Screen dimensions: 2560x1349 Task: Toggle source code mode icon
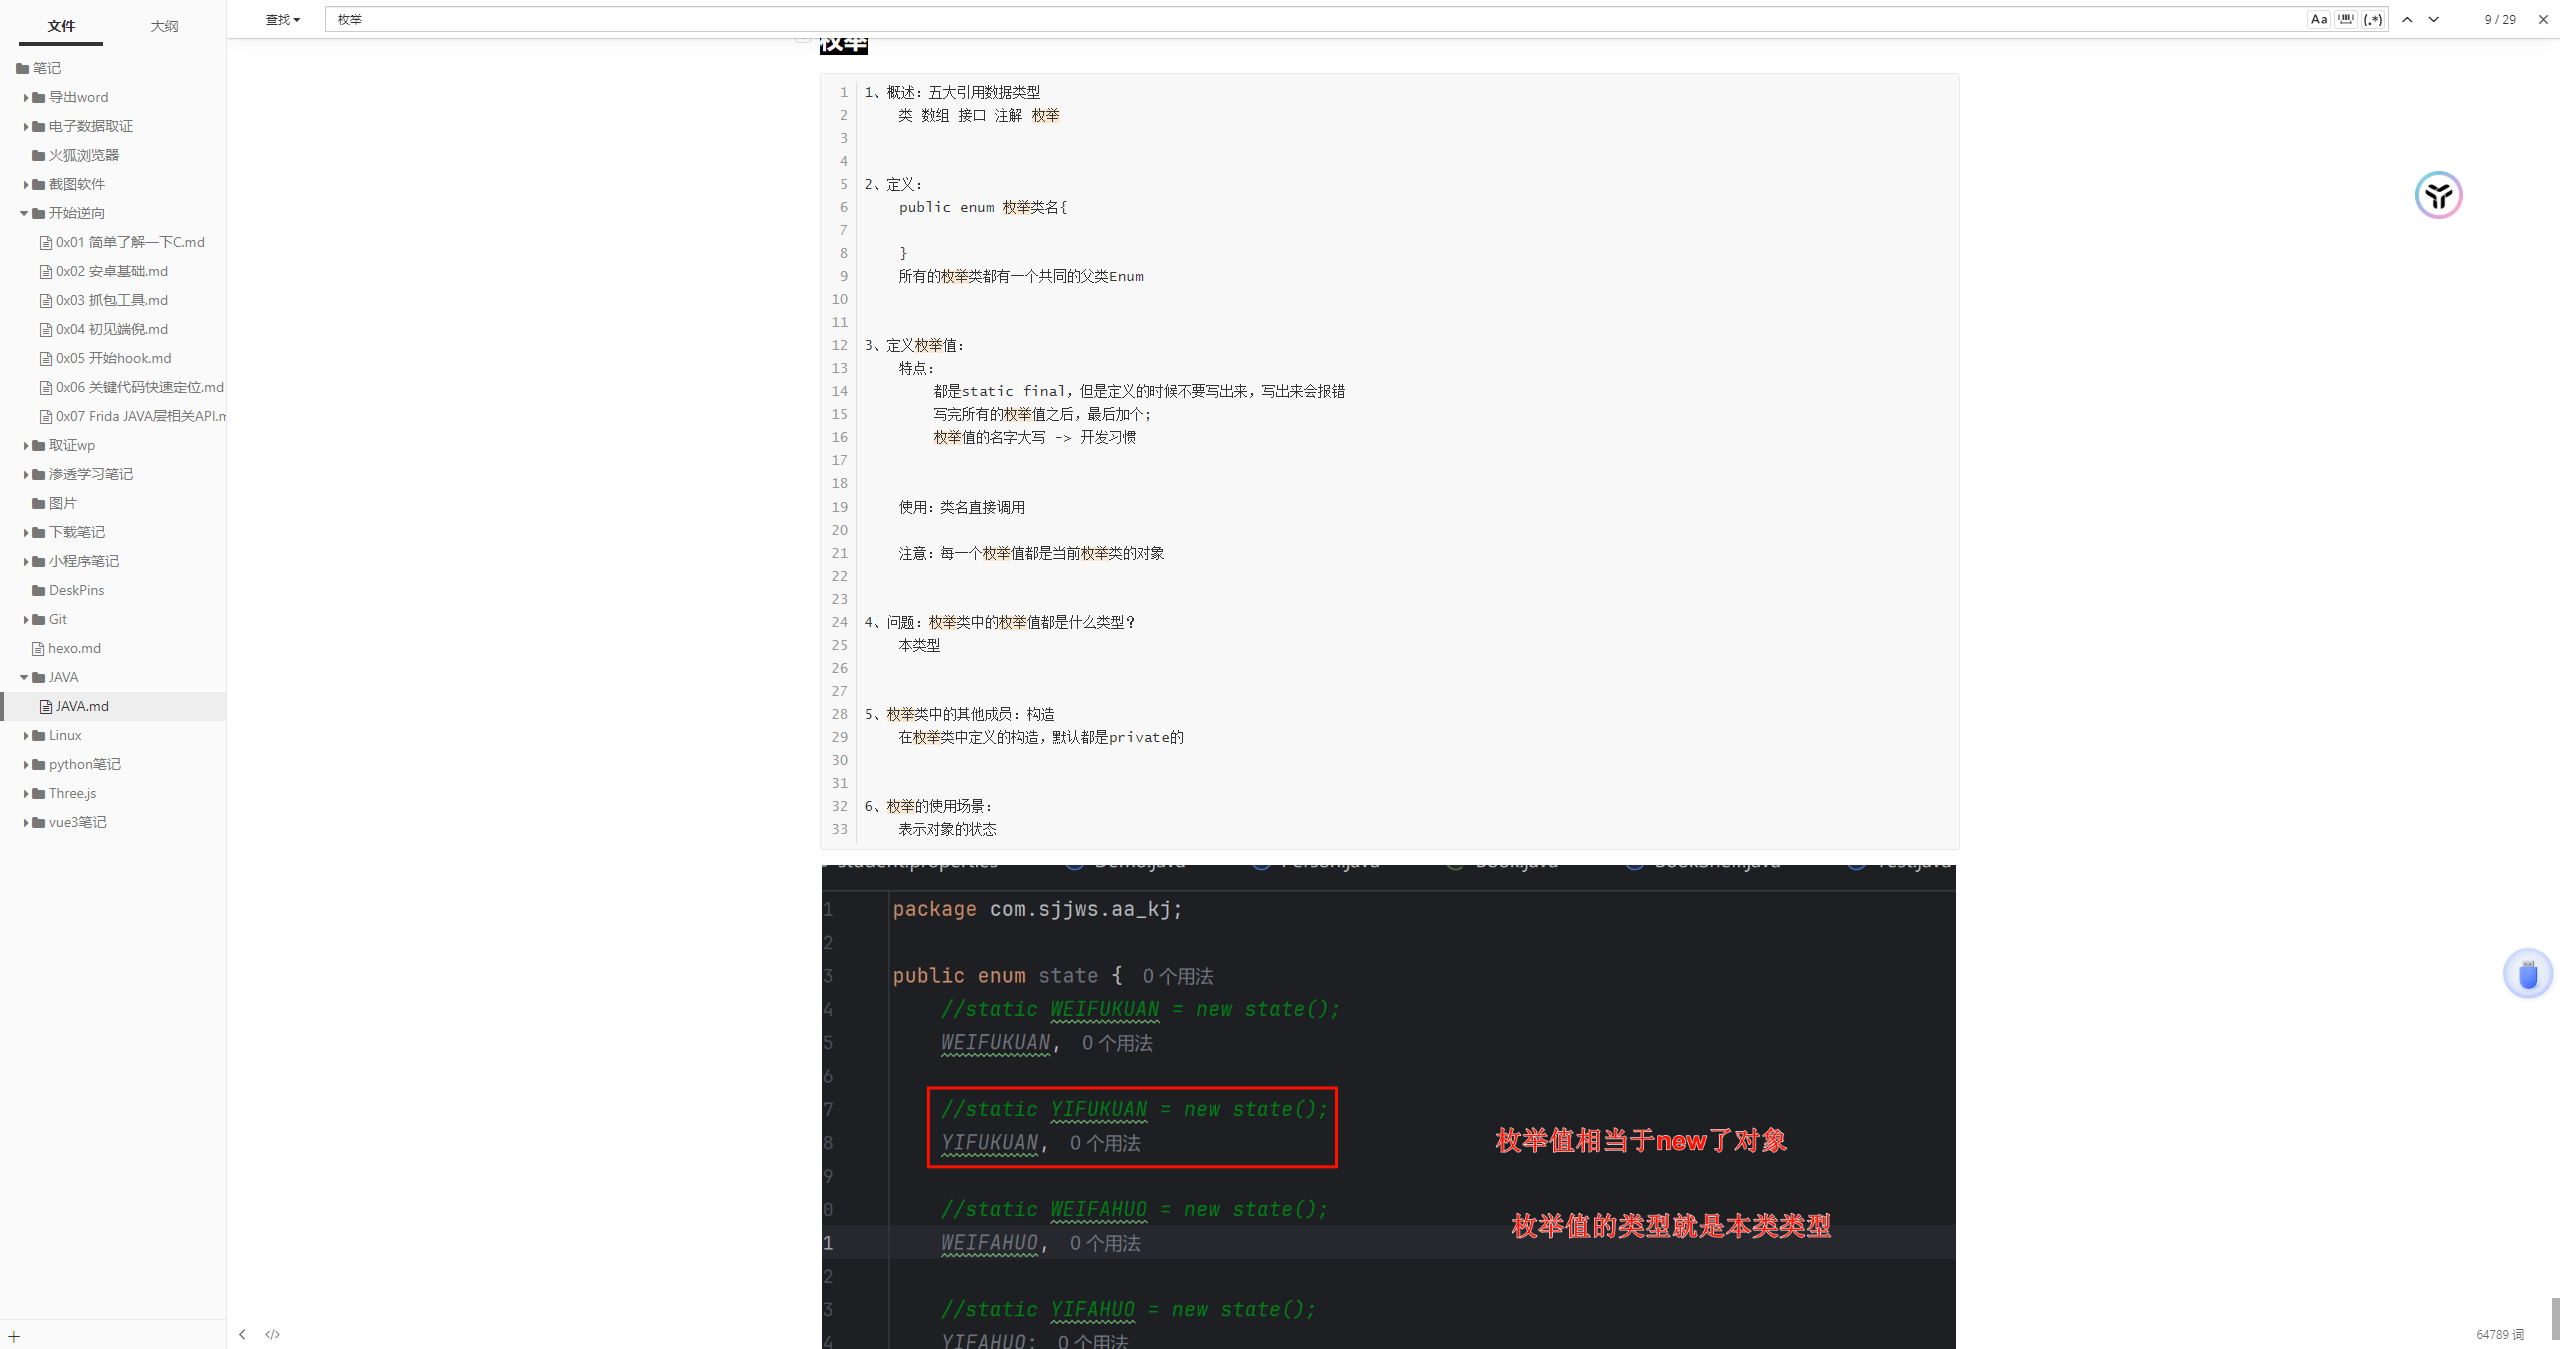click(x=272, y=1334)
